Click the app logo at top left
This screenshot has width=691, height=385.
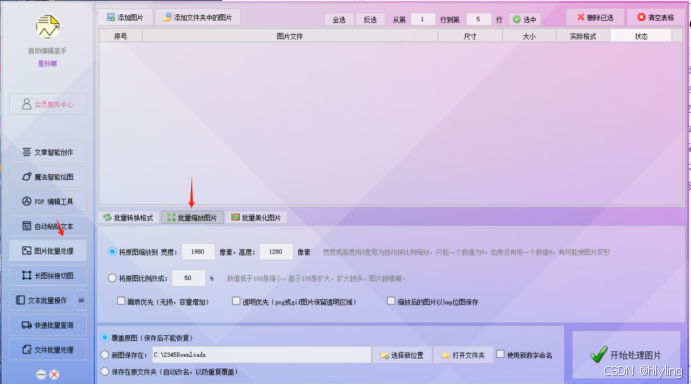48,26
